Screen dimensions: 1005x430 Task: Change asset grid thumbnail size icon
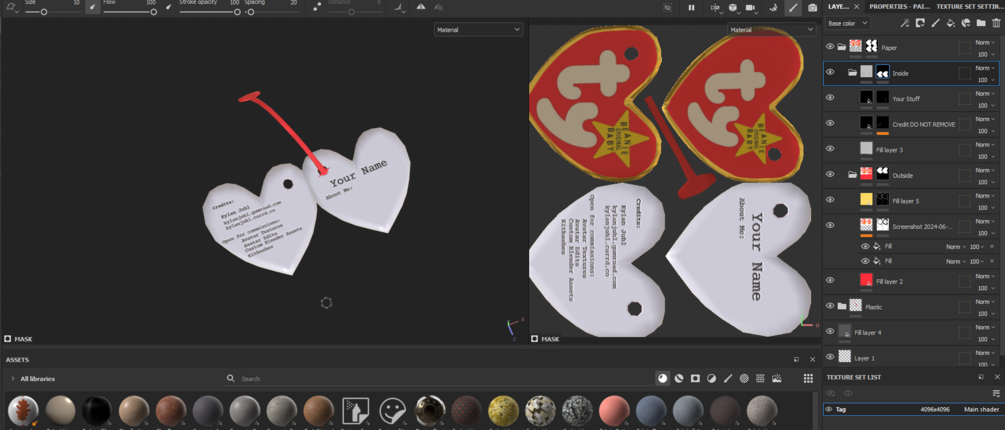[808, 379]
